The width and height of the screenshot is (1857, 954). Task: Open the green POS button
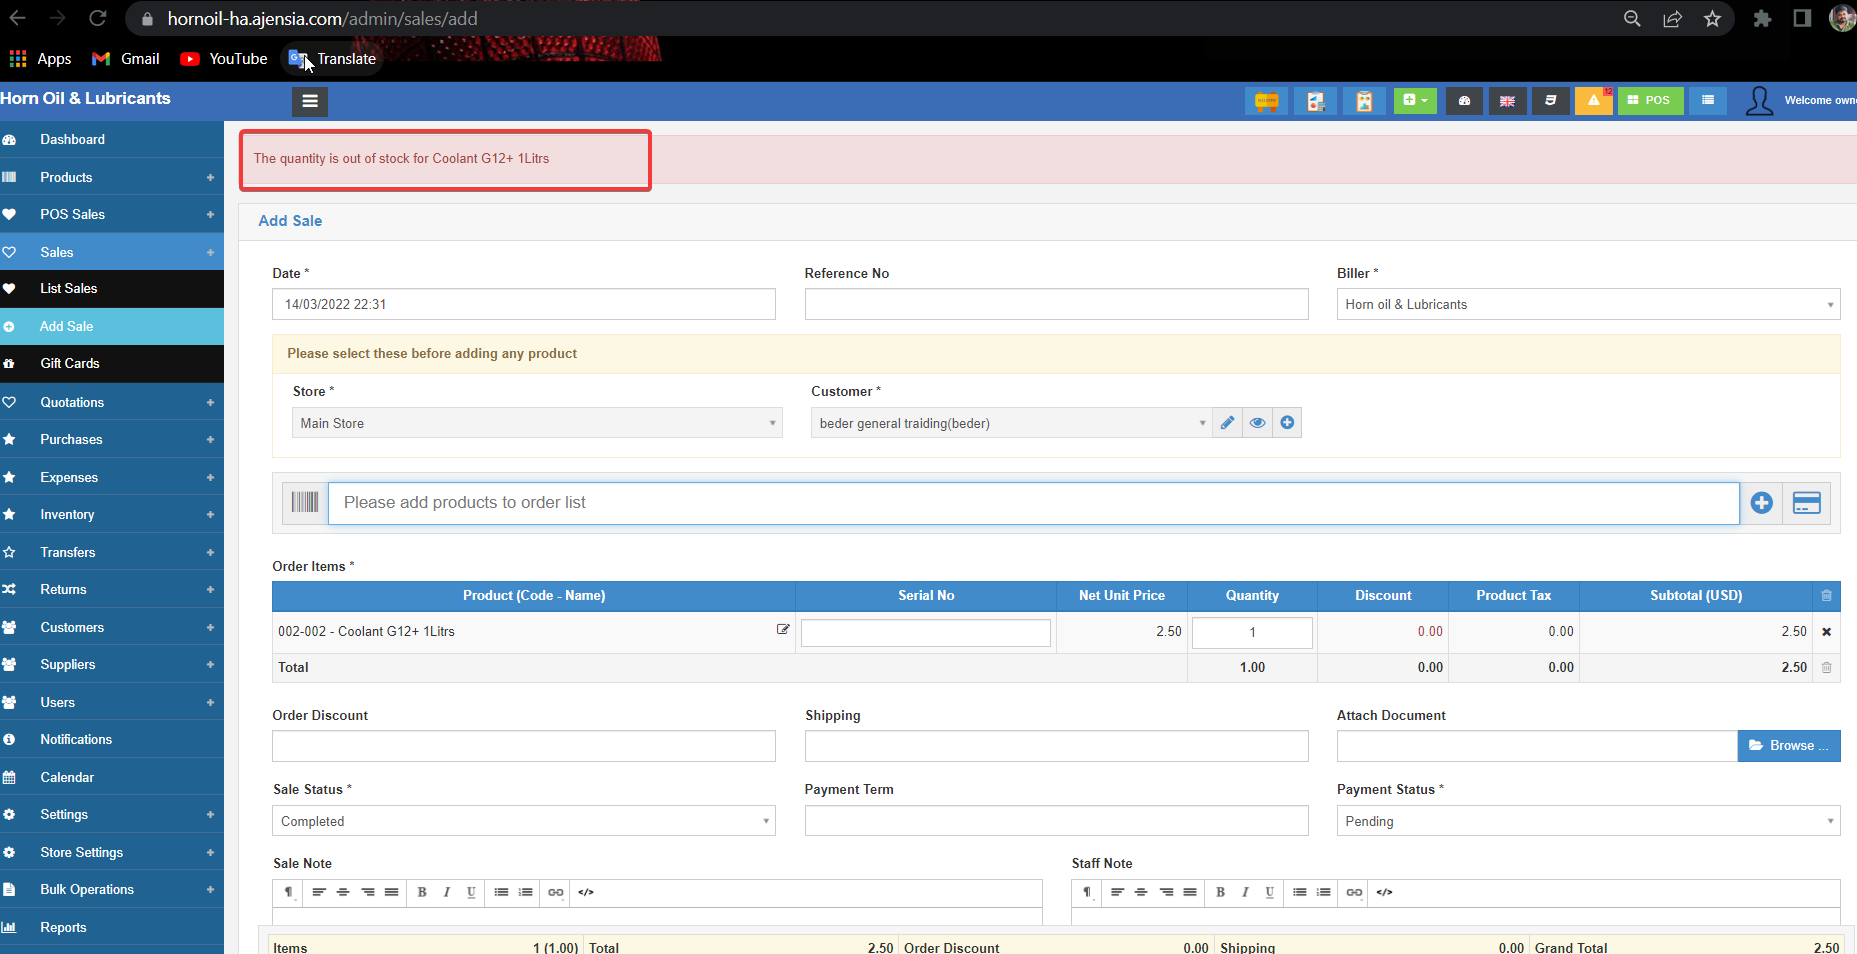pyautogui.click(x=1650, y=101)
